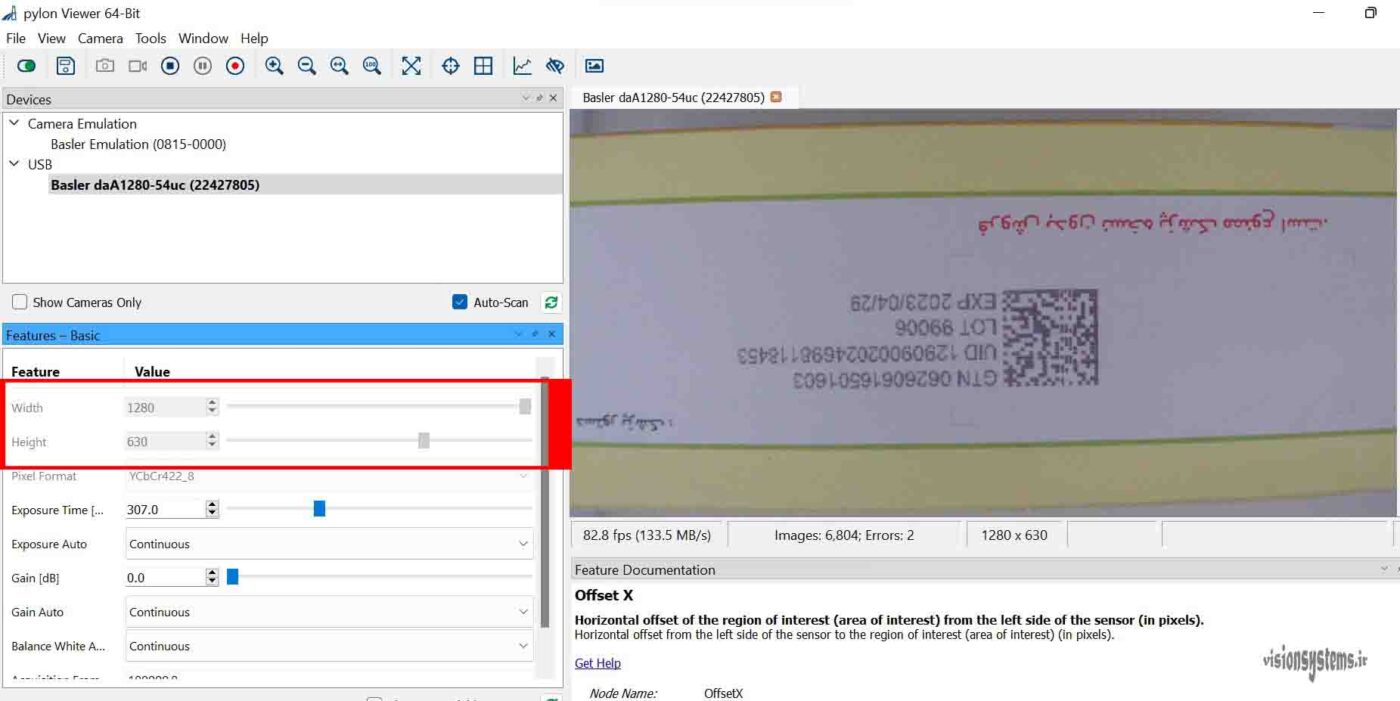1400x701 pixels.
Task: Open the Window menu
Action: 203,38
